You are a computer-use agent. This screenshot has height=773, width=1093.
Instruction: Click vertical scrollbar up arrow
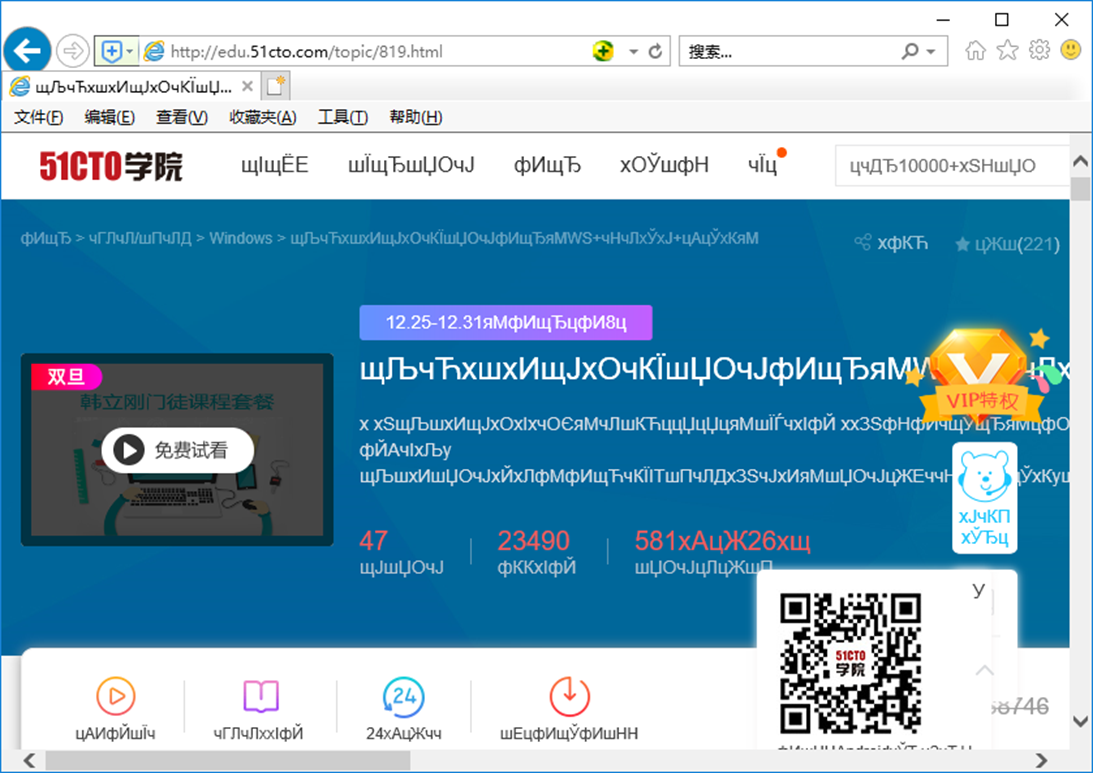[1080, 162]
